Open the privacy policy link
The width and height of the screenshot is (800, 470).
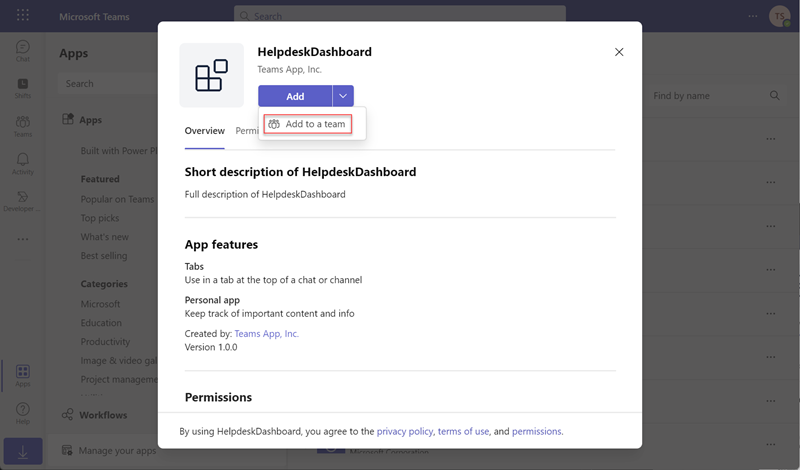tap(405, 431)
